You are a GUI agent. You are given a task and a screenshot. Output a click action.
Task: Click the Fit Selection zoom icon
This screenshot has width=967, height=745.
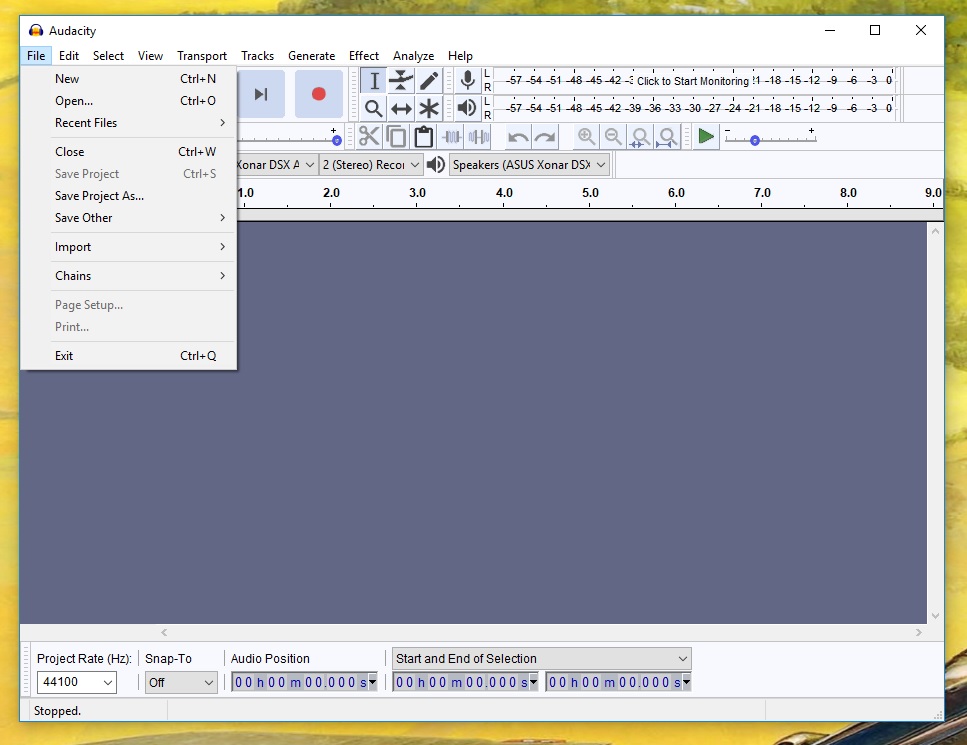tap(640, 136)
